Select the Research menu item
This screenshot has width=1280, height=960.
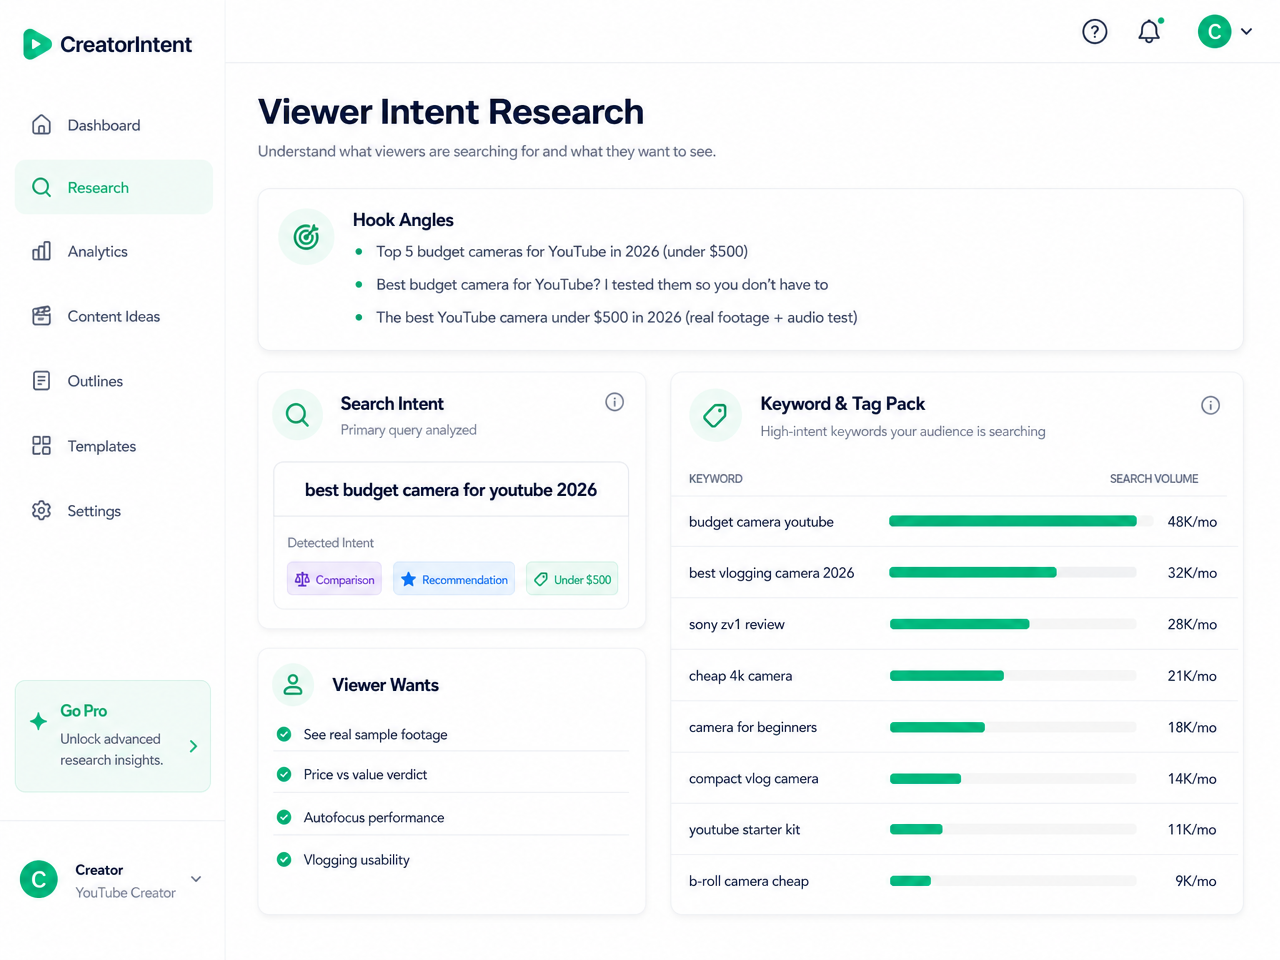pyautogui.click(x=114, y=187)
